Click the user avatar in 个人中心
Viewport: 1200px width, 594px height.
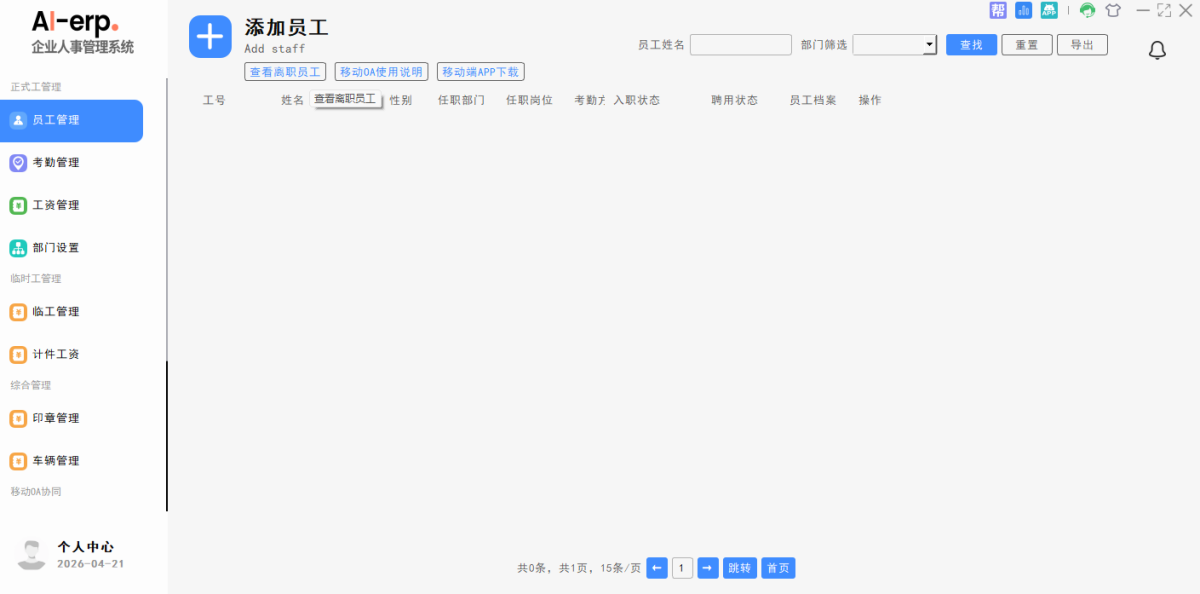click(33, 554)
